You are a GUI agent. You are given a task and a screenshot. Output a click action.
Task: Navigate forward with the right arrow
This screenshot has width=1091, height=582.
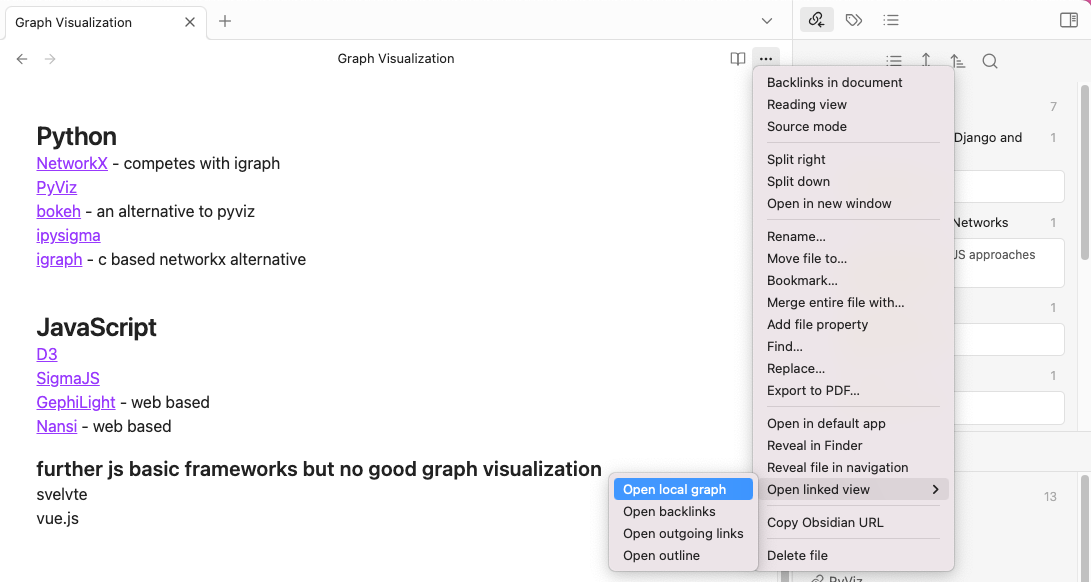pos(50,59)
